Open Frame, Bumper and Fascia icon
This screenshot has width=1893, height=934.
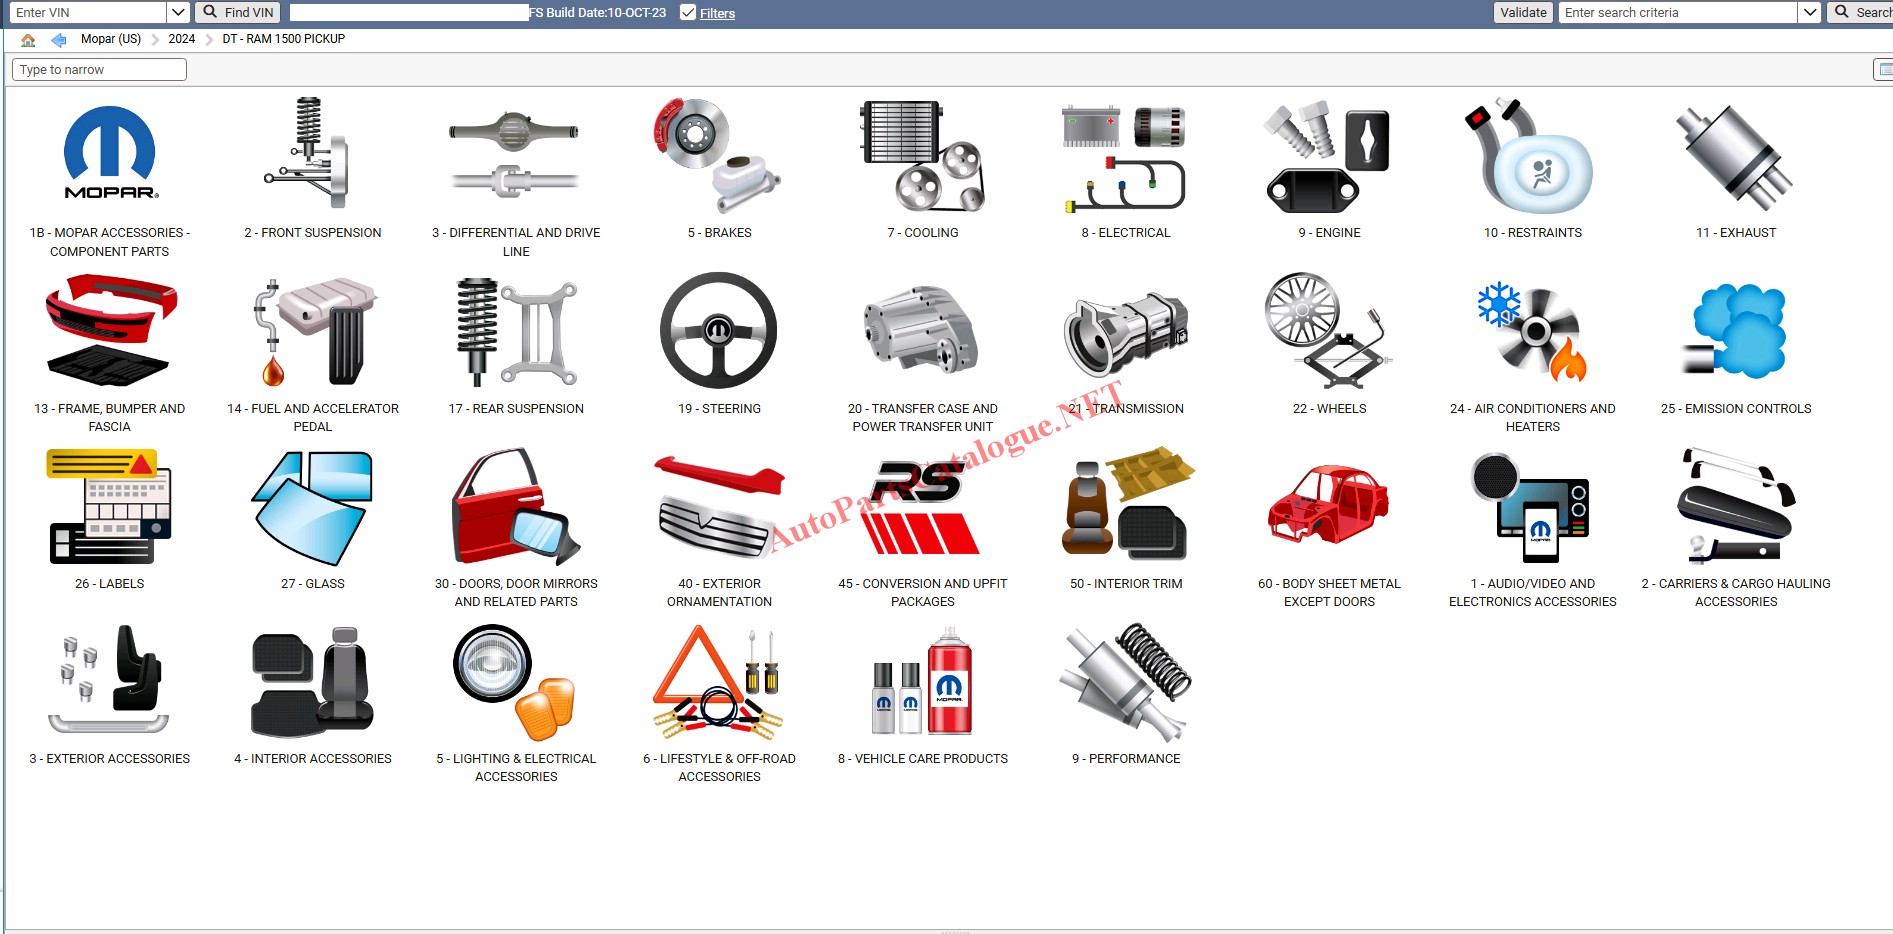pos(110,331)
